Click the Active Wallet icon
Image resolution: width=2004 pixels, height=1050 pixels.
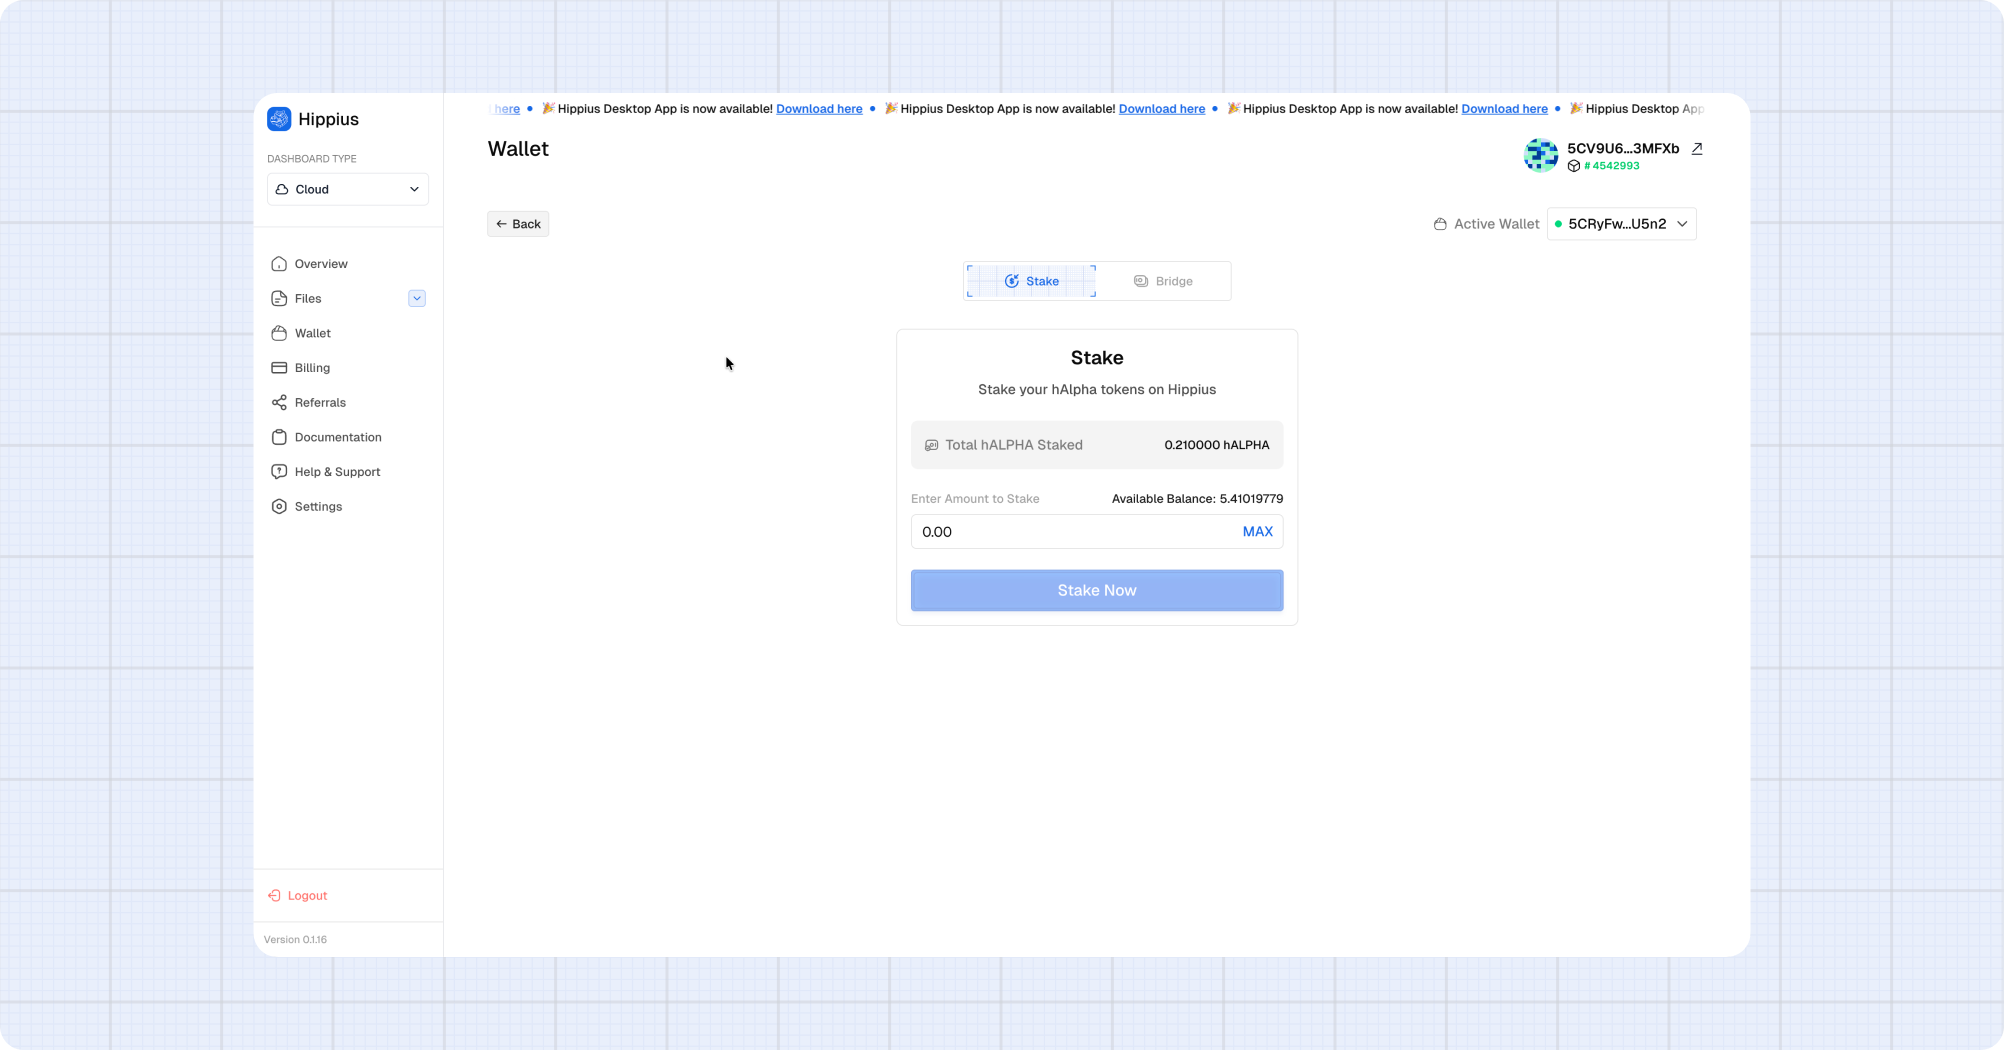point(1440,224)
